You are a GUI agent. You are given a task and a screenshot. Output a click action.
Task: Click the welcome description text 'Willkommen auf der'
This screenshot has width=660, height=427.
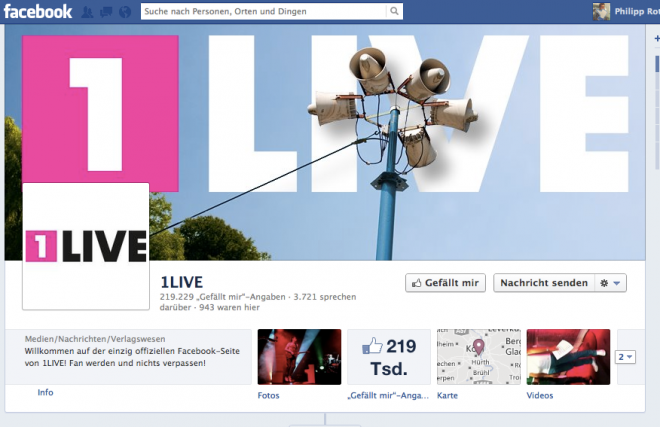pos(132,357)
